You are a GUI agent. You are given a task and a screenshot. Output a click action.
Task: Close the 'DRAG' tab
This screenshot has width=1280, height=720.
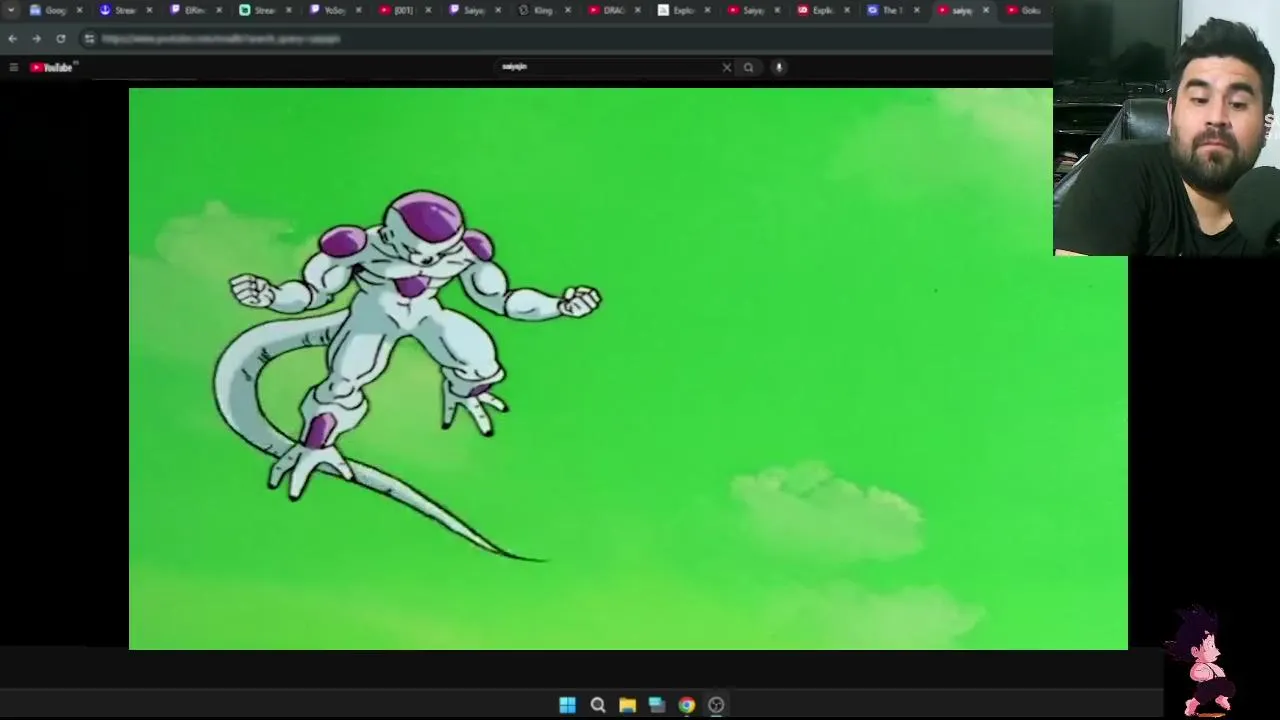[x=638, y=10]
